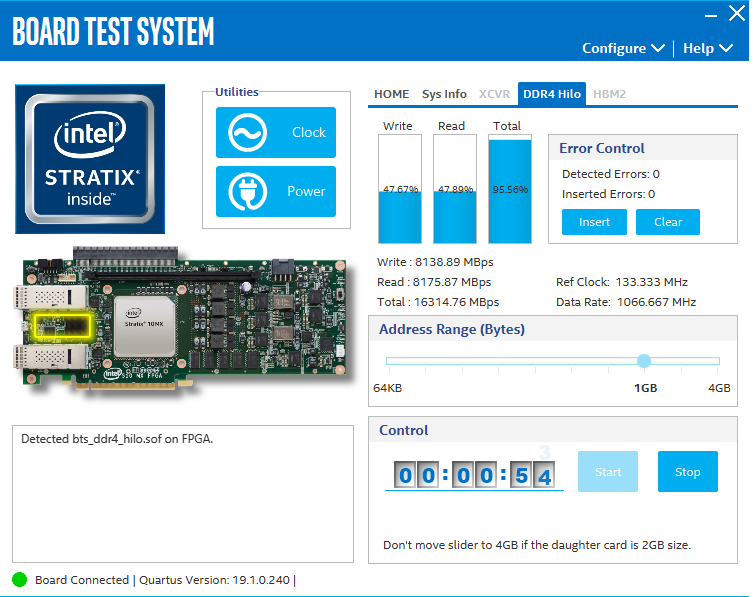The width and height of the screenshot is (754, 597).
Task: Click the 'Data Rate: 1066.667 MHz' text
Action: click(x=626, y=302)
